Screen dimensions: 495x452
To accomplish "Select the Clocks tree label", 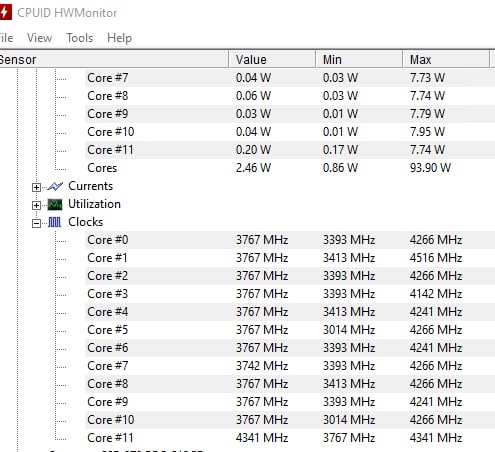I will point(86,222).
